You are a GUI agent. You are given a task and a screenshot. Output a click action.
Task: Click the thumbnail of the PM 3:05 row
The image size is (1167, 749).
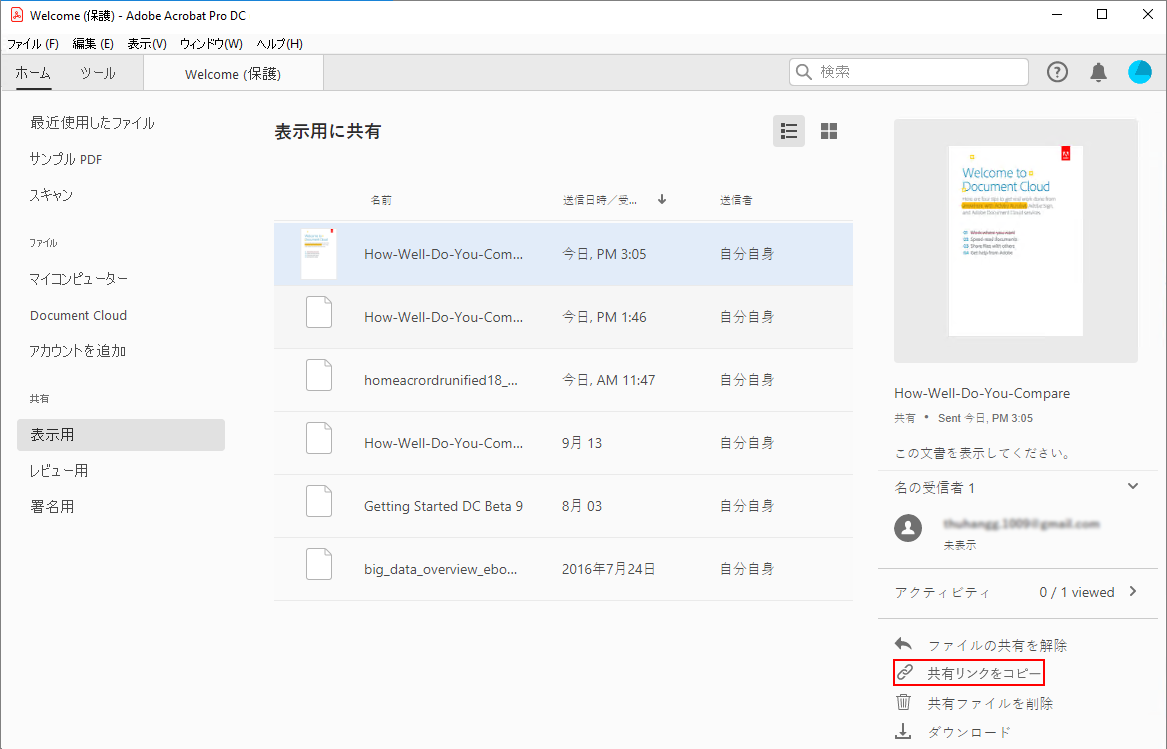click(319, 254)
